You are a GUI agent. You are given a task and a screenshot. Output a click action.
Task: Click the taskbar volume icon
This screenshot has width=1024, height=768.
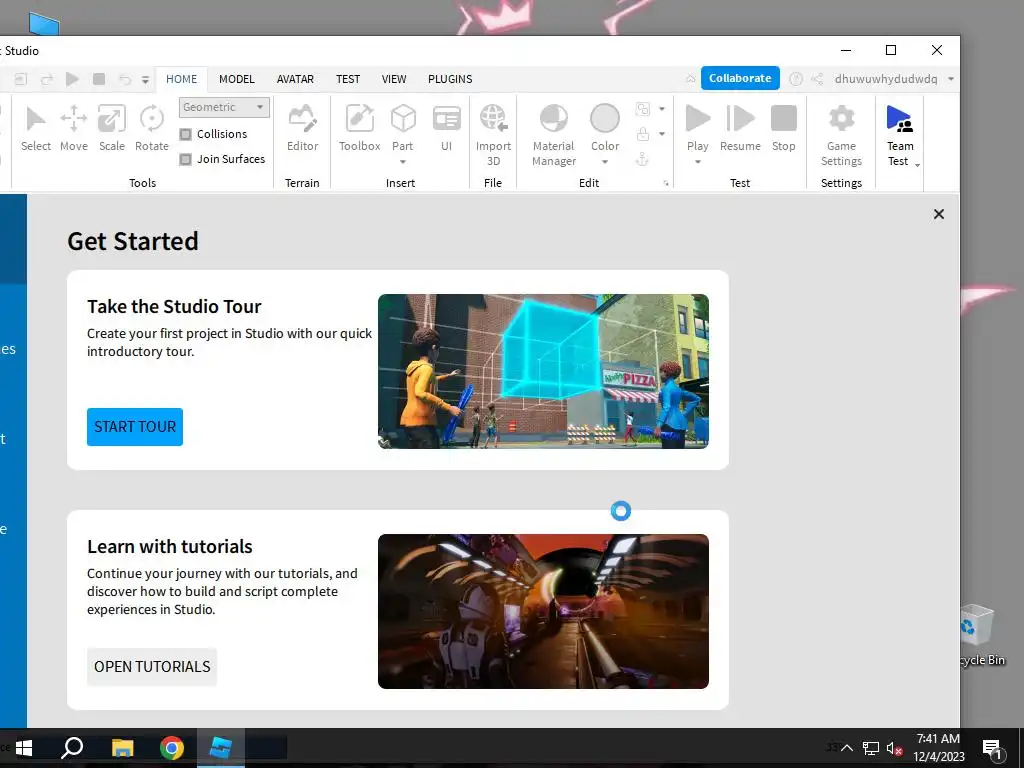point(894,748)
